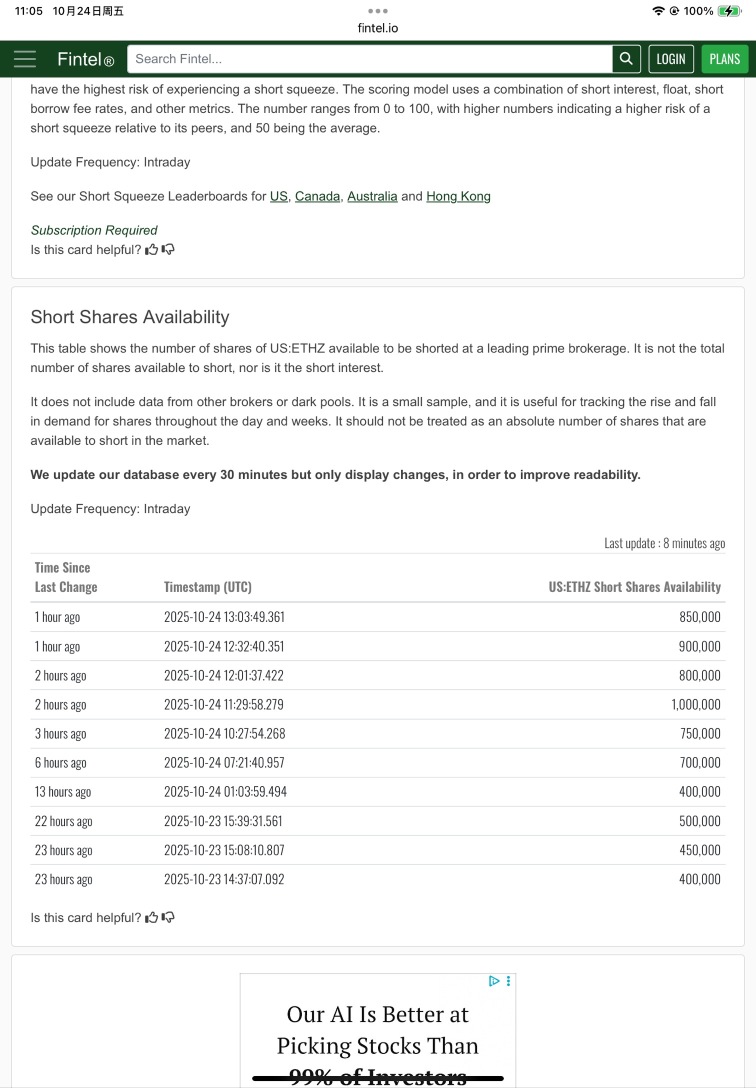Open the Canada leaderboard link

[317, 197]
